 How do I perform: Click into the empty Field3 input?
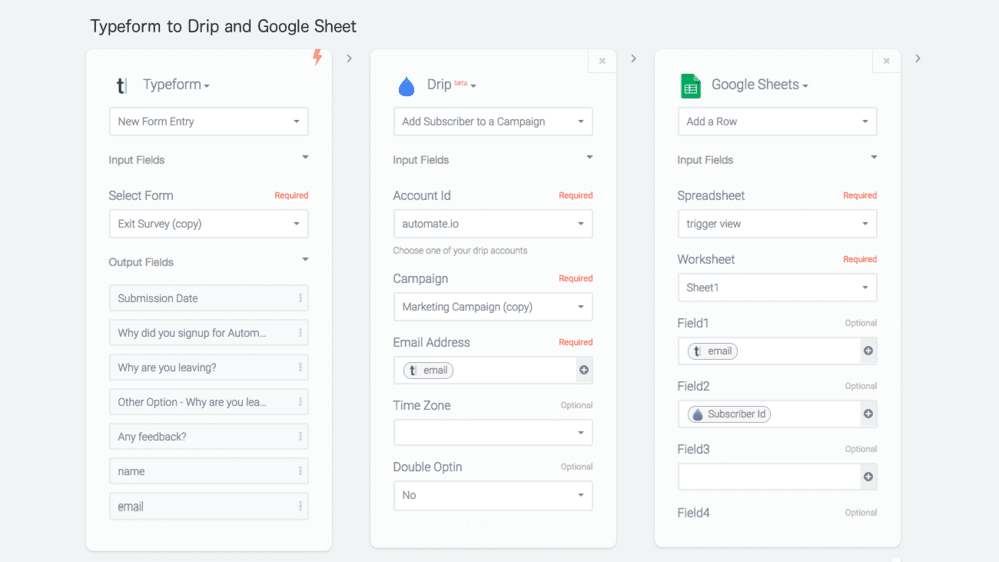[x=770, y=477]
